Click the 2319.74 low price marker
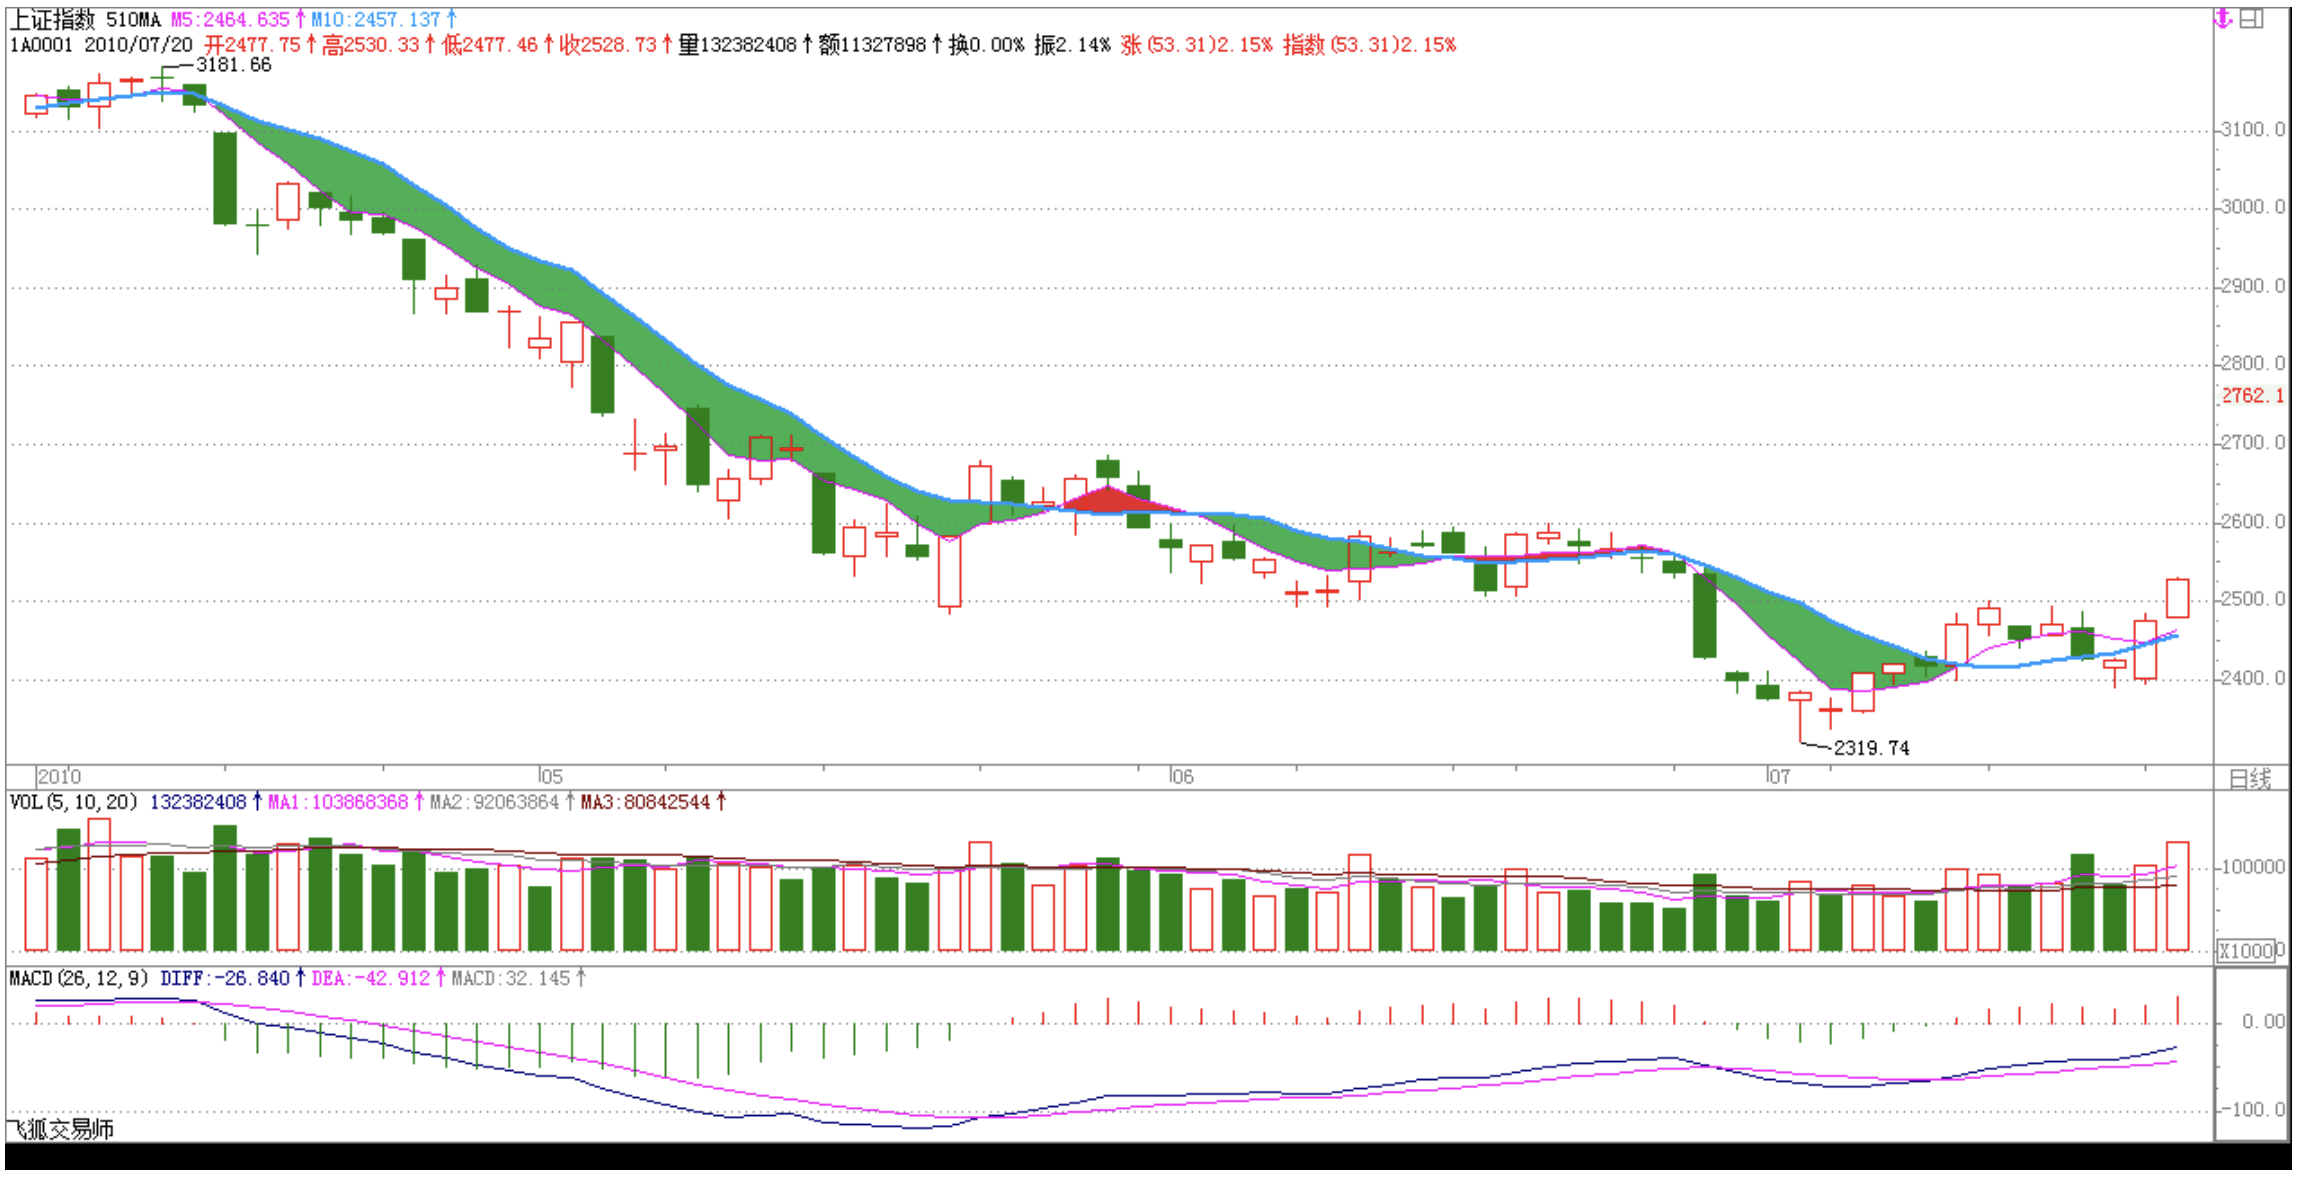2300x1178 pixels. click(x=1871, y=748)
